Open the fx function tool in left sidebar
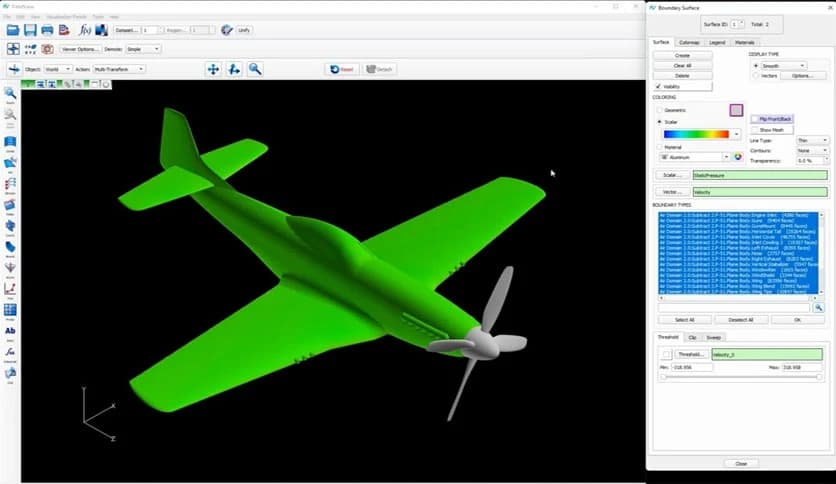 click(x=10, y=352)
